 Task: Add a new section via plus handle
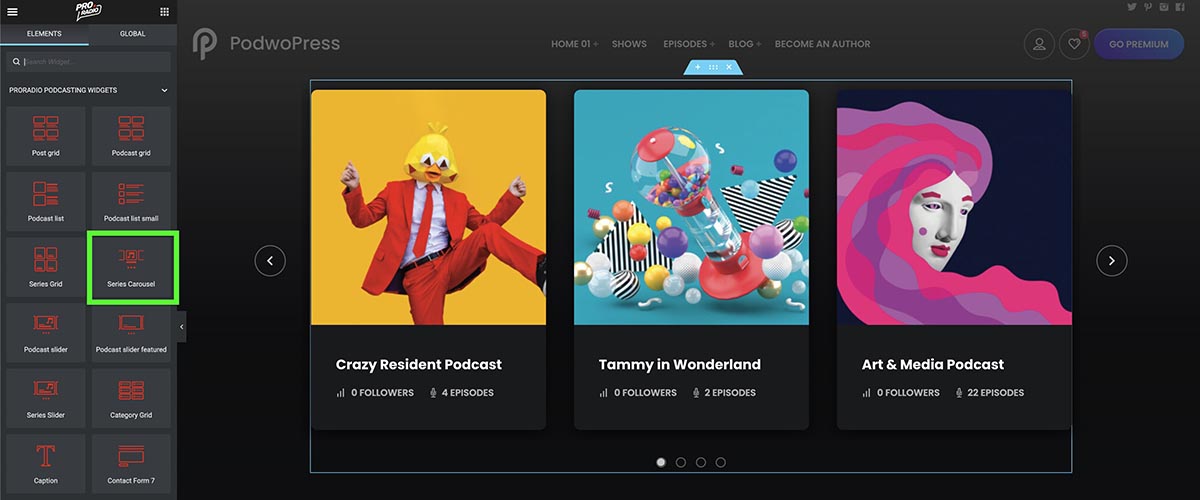pyautogui.click(x=698, y=67)
